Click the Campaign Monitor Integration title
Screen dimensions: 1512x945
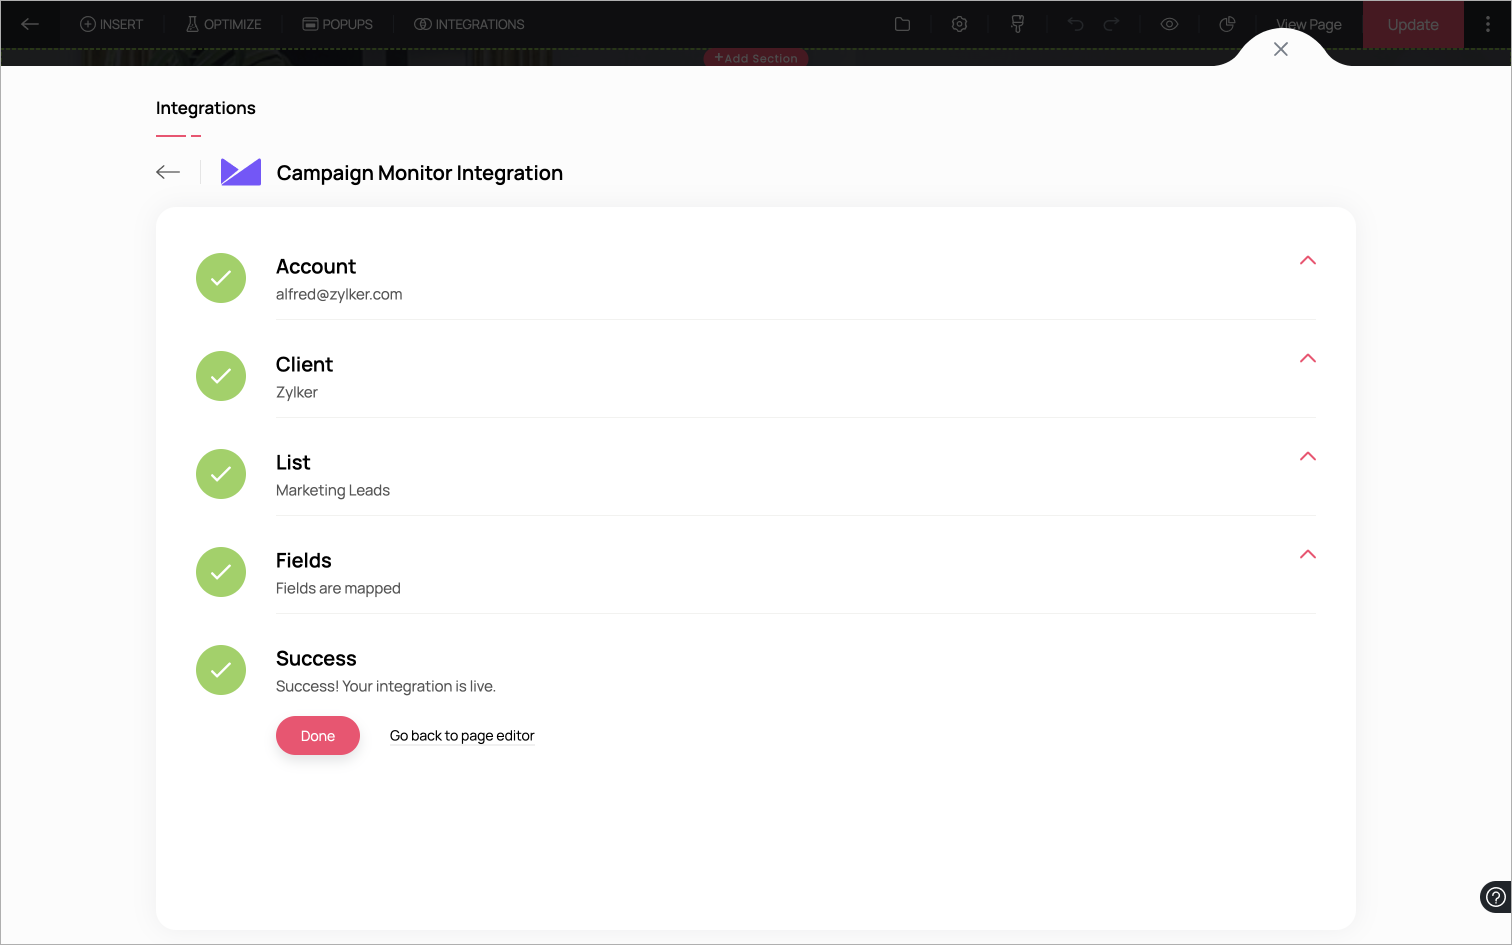(420, 173)
